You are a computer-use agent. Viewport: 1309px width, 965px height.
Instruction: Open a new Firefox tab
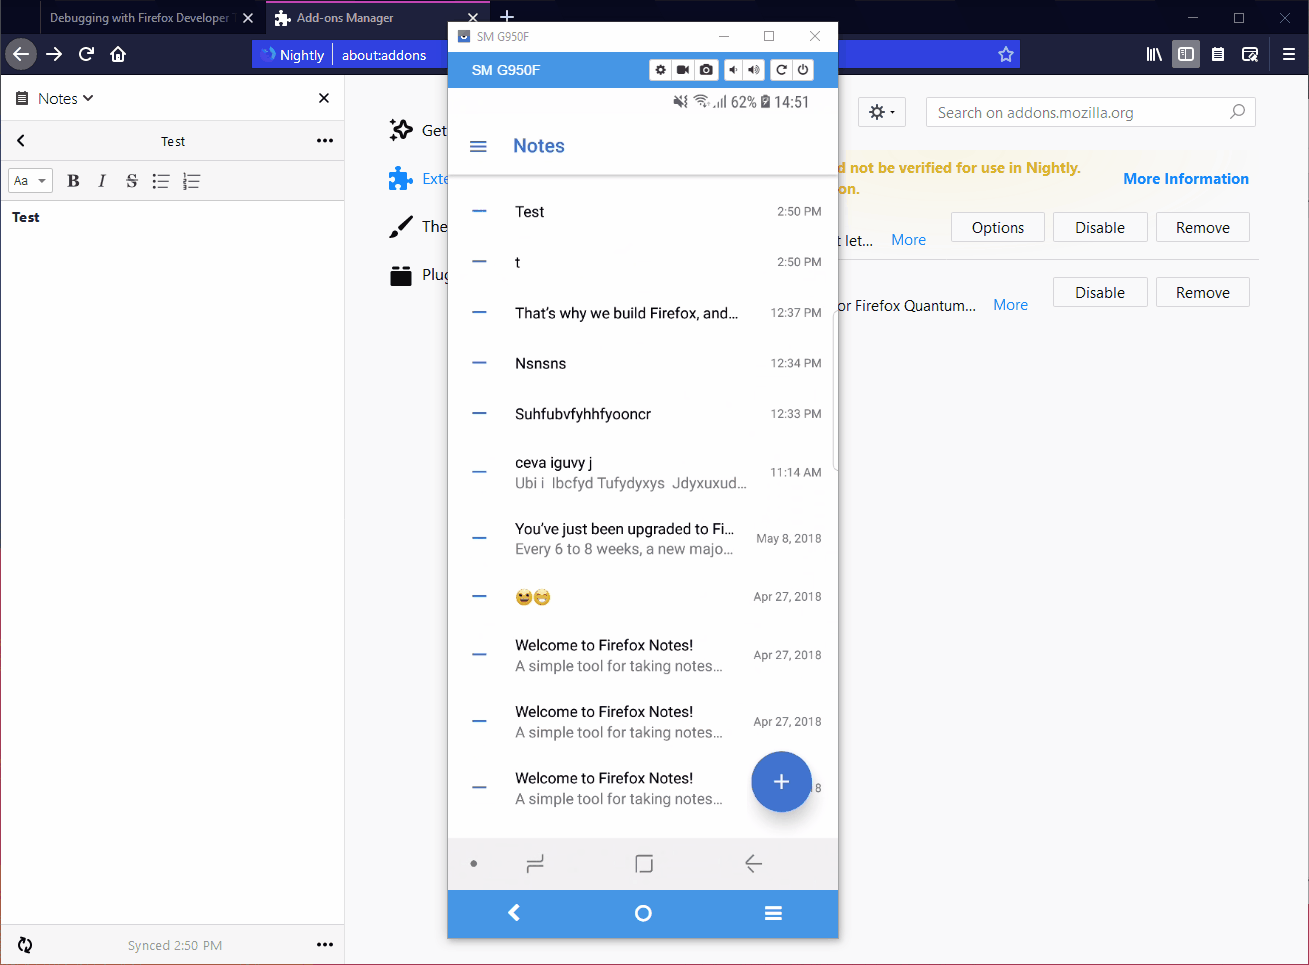[507, 17]
